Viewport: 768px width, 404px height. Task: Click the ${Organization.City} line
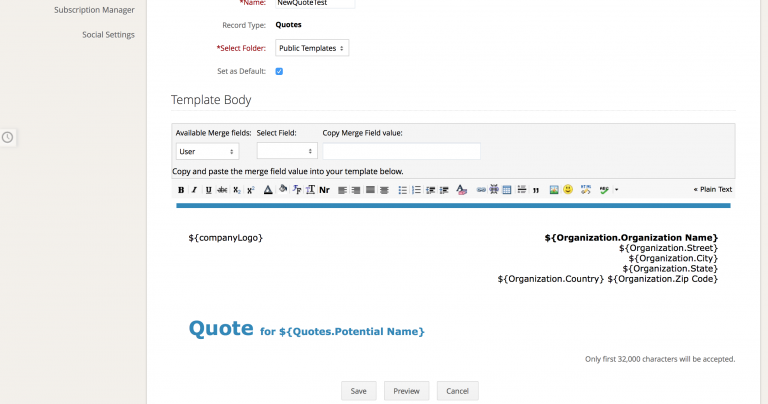(x=673, y=258)
